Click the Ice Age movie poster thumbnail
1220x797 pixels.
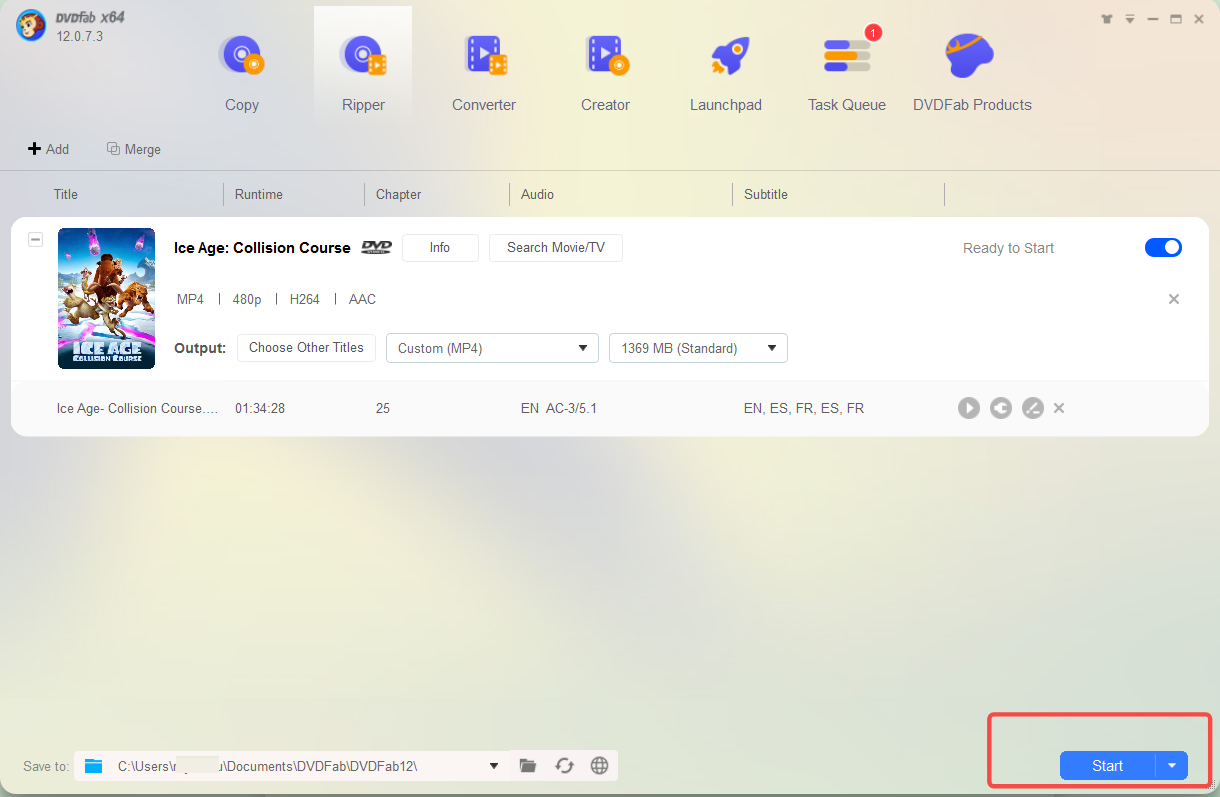pos(106,298)
